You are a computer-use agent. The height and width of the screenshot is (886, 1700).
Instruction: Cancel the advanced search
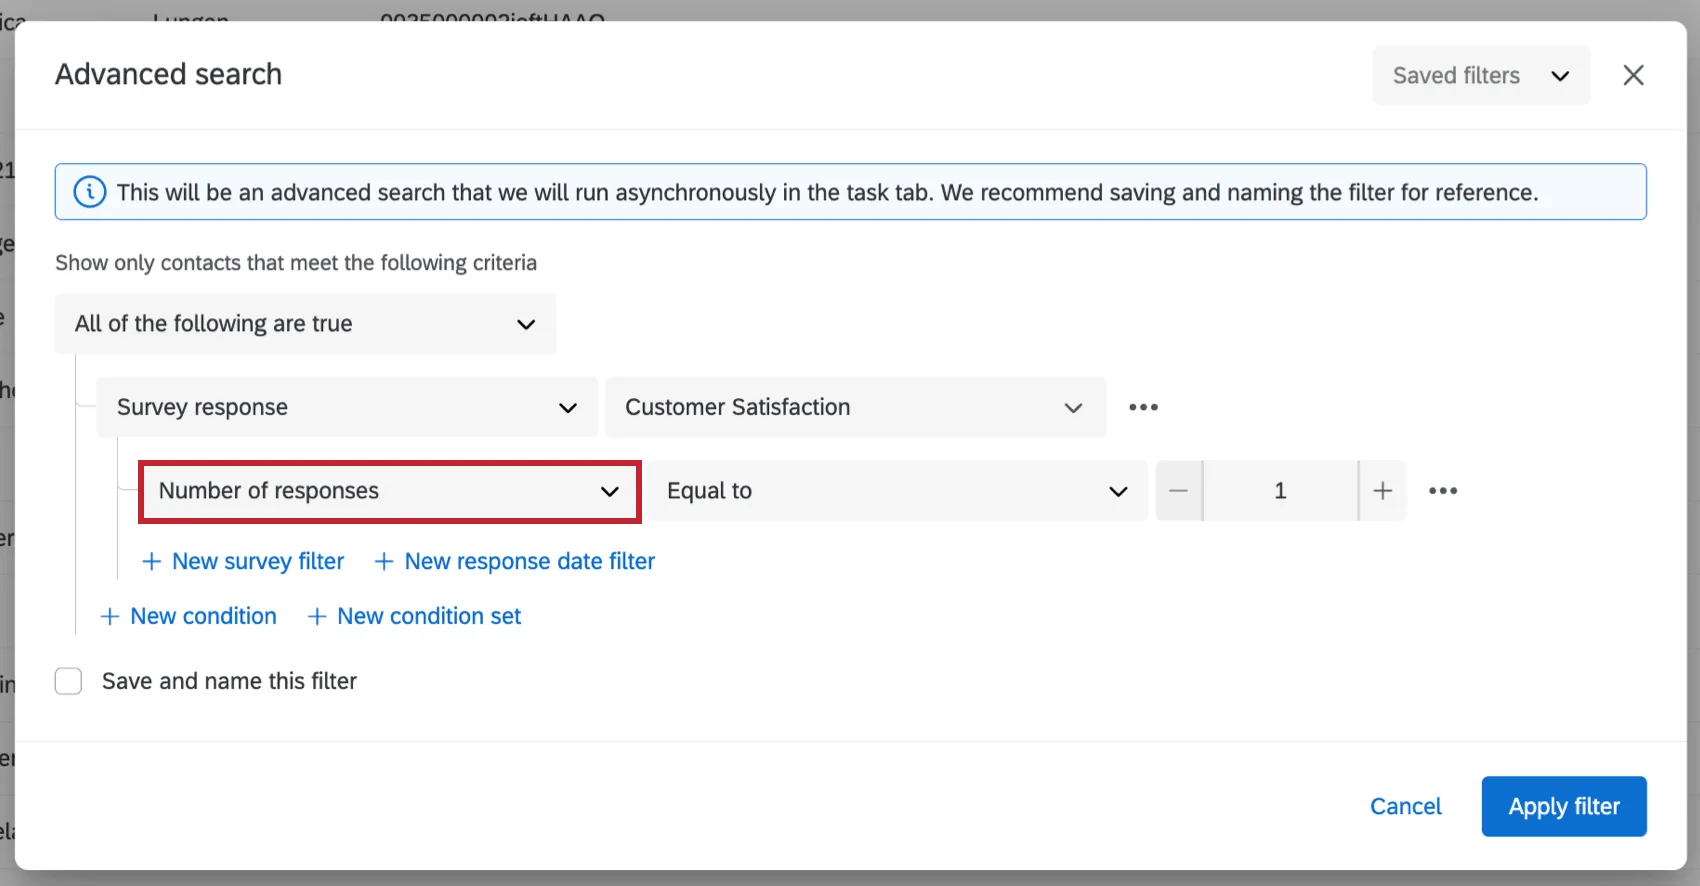click(x=1405, y=806)
